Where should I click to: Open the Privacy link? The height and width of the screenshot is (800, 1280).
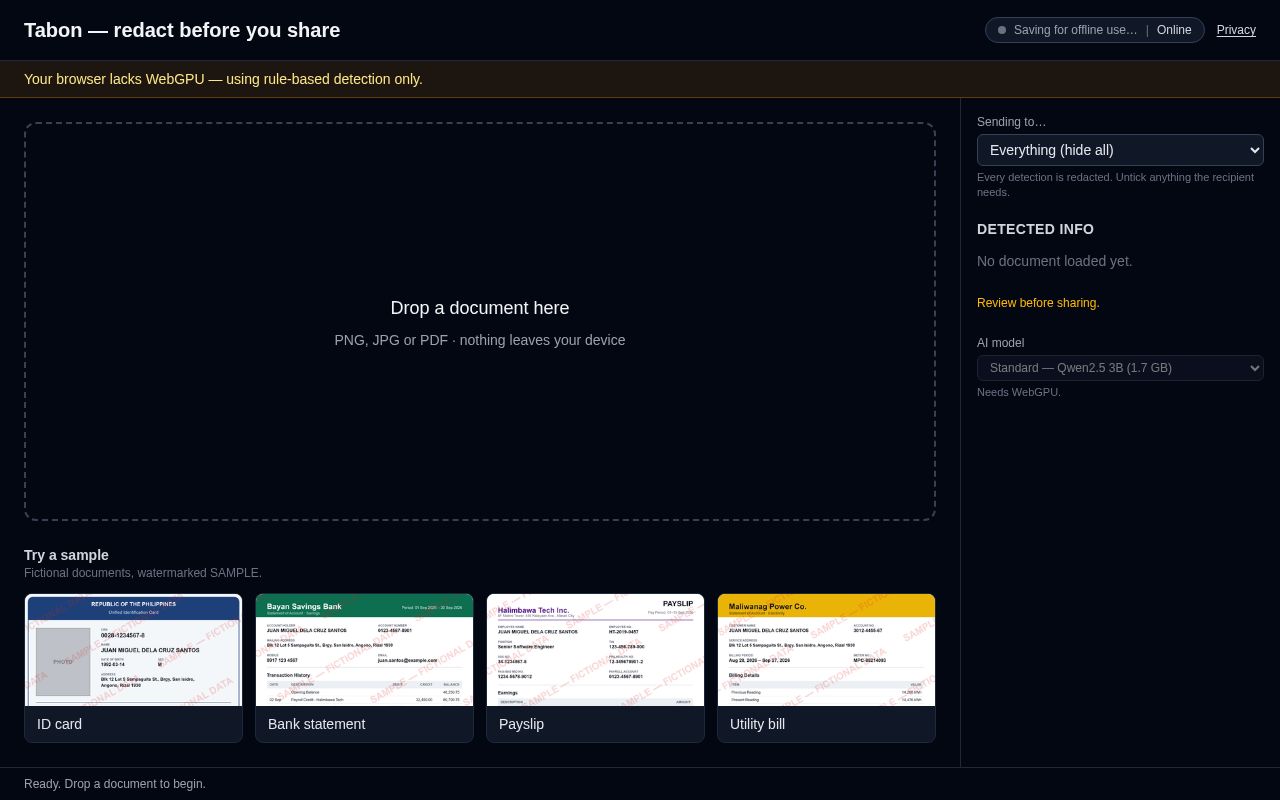click(x=1236, y=30)
